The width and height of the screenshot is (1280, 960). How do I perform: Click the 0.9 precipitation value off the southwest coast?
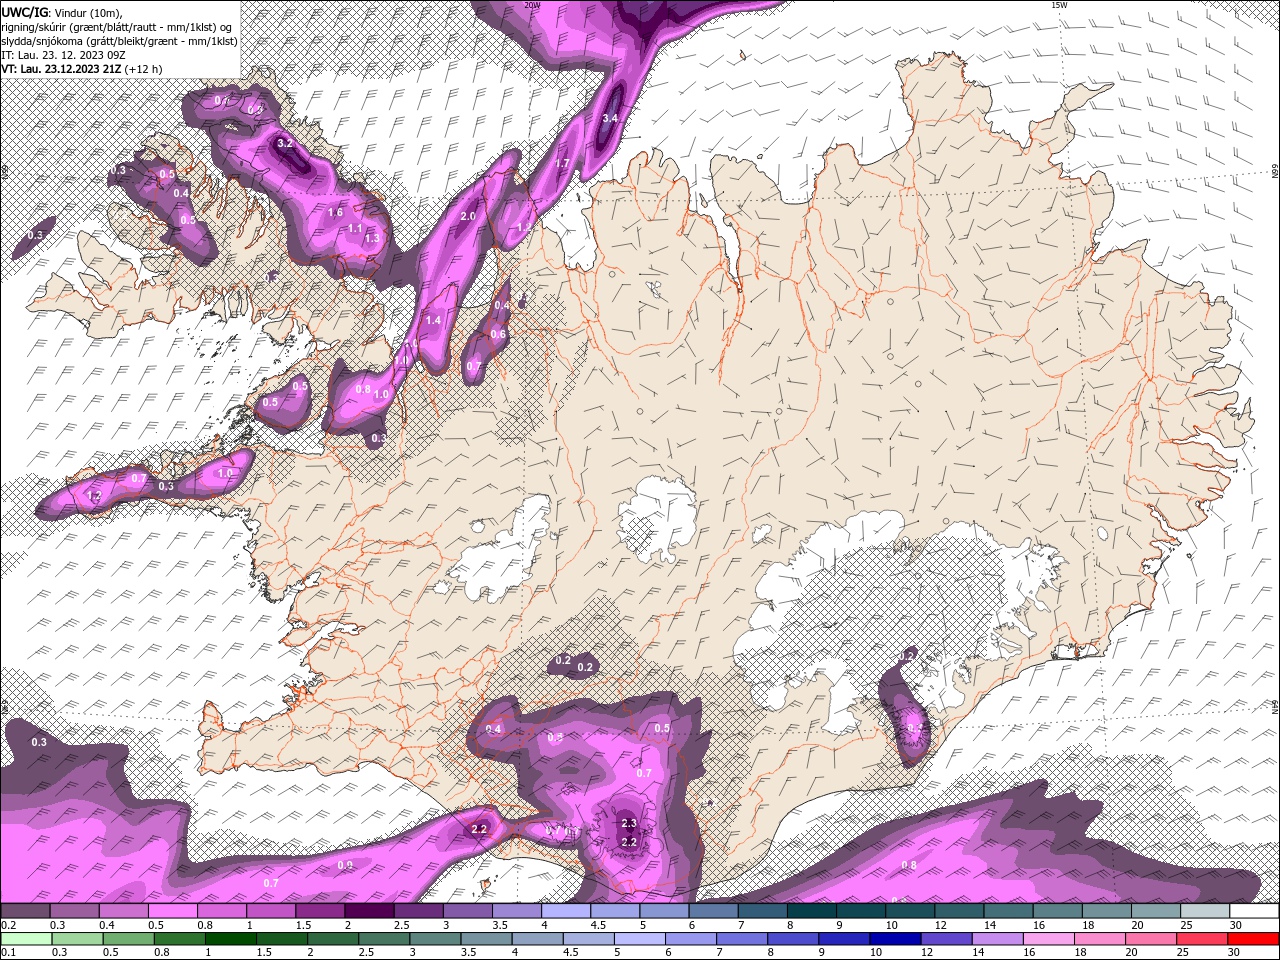click(x=345, y=865)
